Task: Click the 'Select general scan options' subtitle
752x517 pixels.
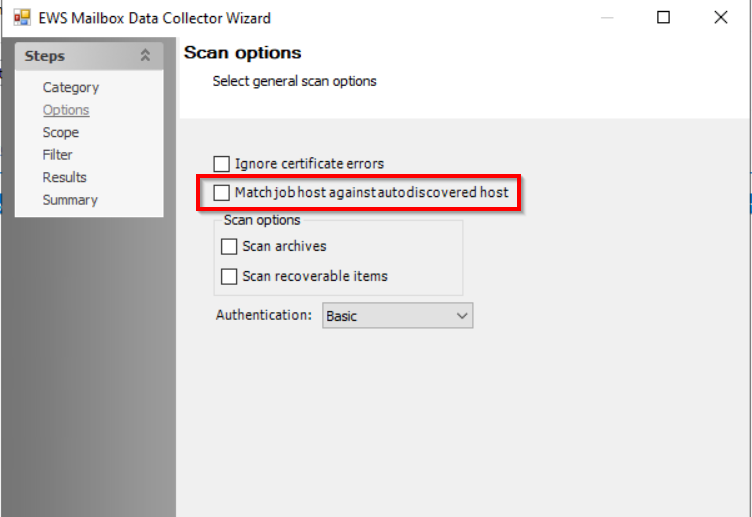Action: tap(294, 81)
